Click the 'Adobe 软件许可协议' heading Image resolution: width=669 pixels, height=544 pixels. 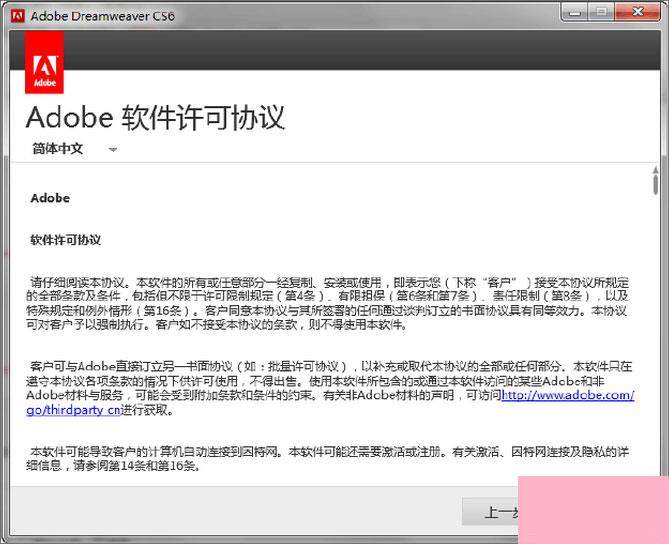[155, 117]
